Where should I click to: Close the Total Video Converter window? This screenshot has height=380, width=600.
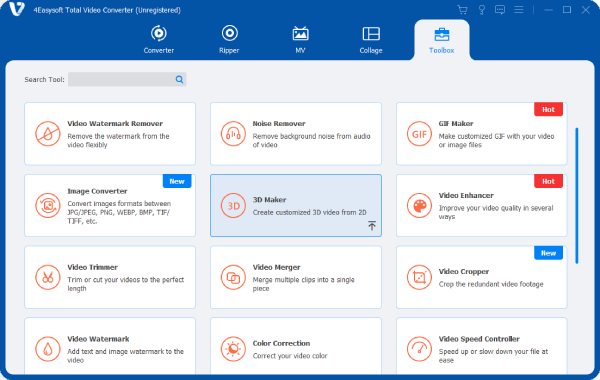tap(586, 10)
